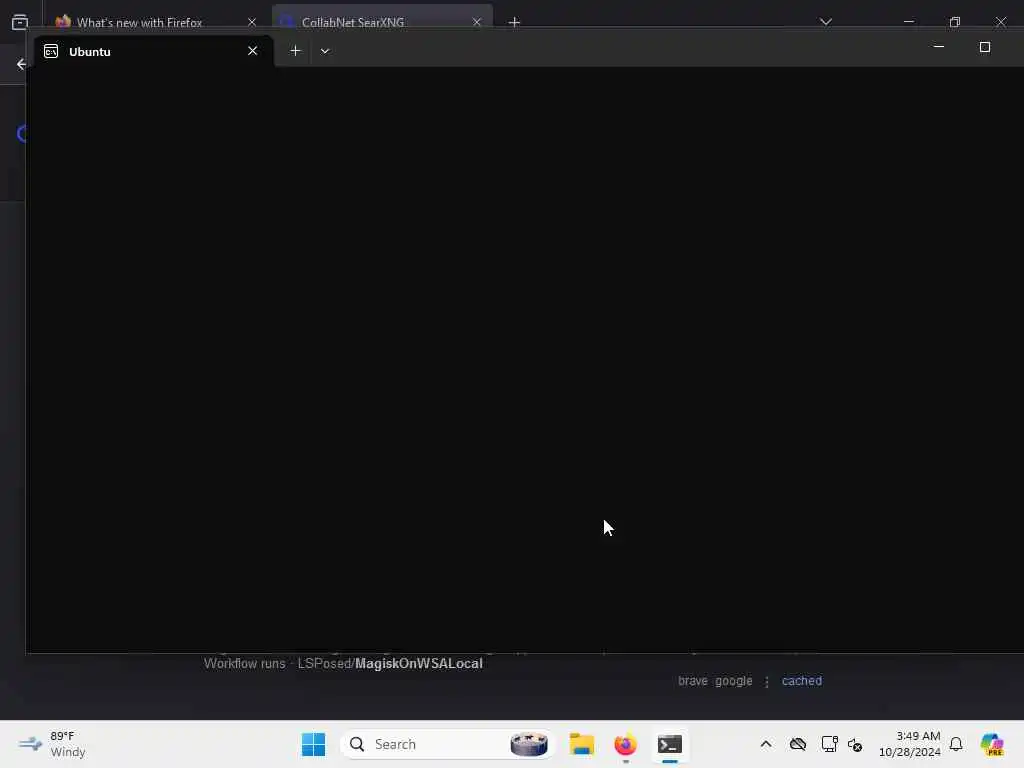Click the google engine label
This screenshot has width=1024, height=768.
733,680
